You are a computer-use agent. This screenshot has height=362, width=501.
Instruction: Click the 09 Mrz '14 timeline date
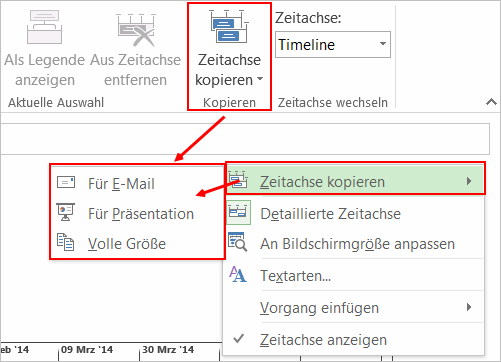[87, 350]
